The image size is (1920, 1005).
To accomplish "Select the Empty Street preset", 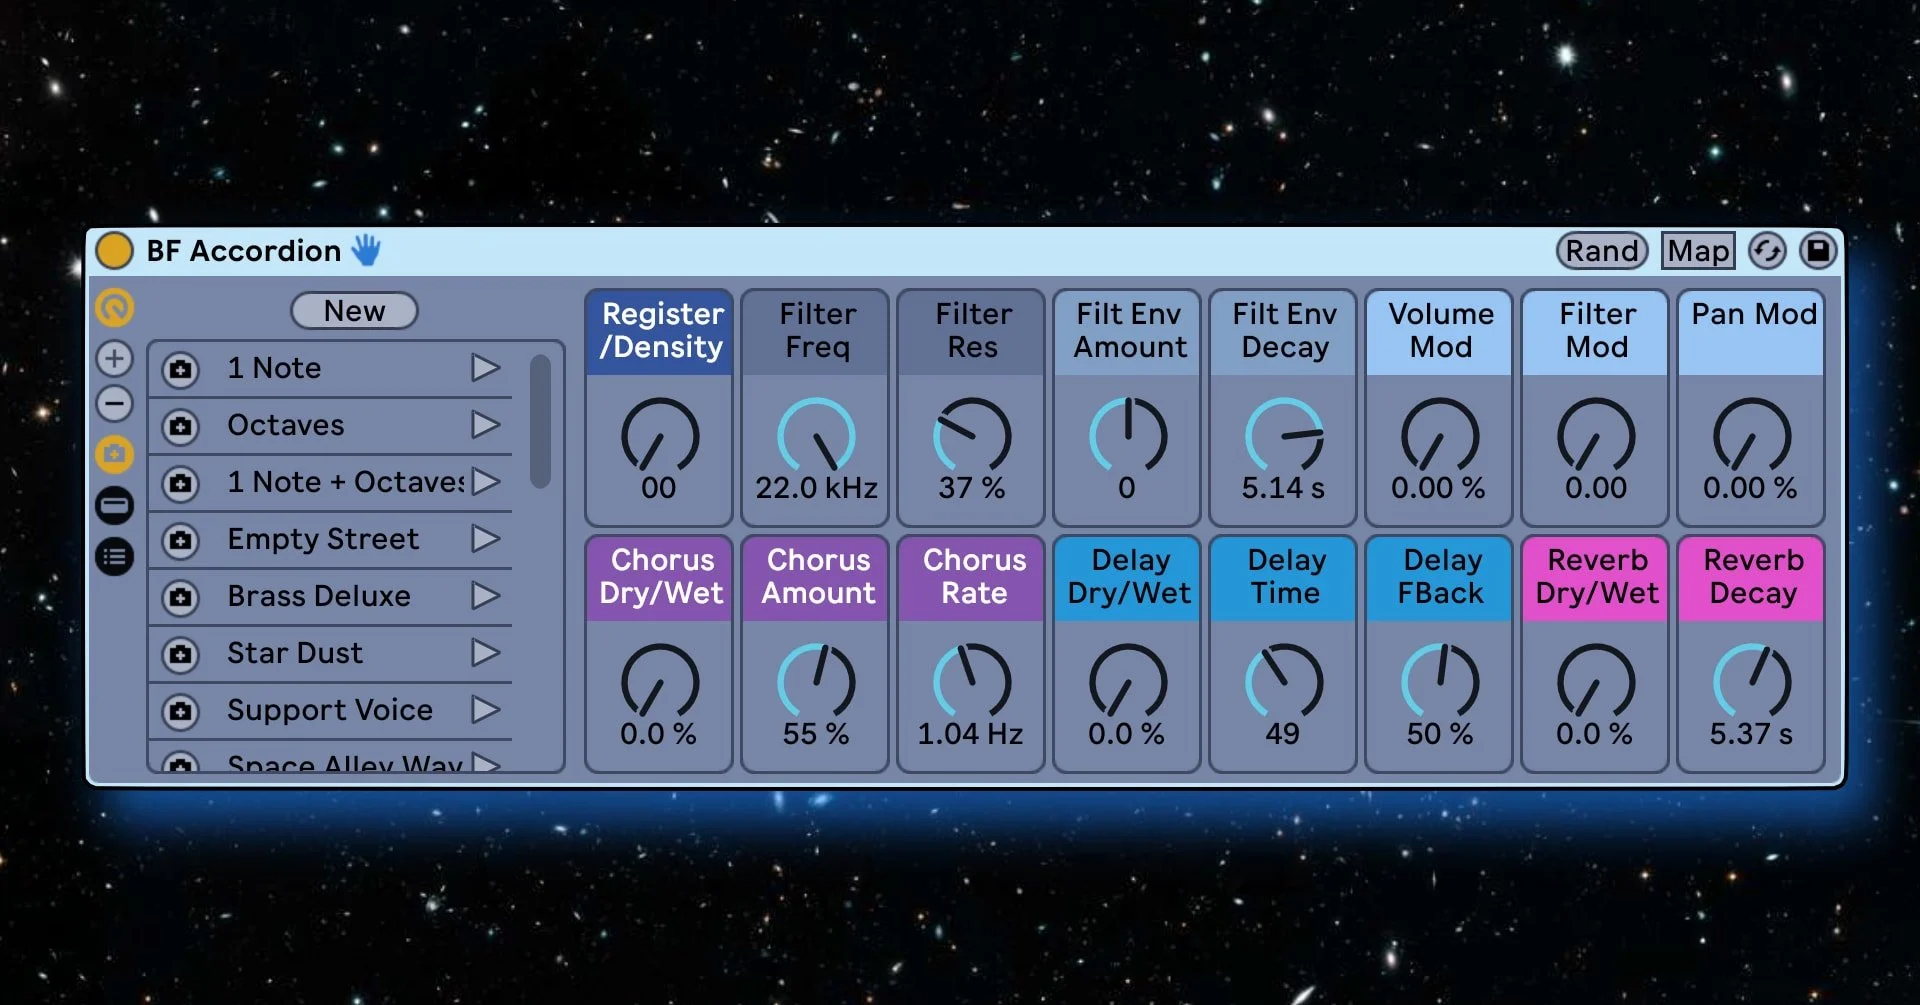I will tap(322, 539).
